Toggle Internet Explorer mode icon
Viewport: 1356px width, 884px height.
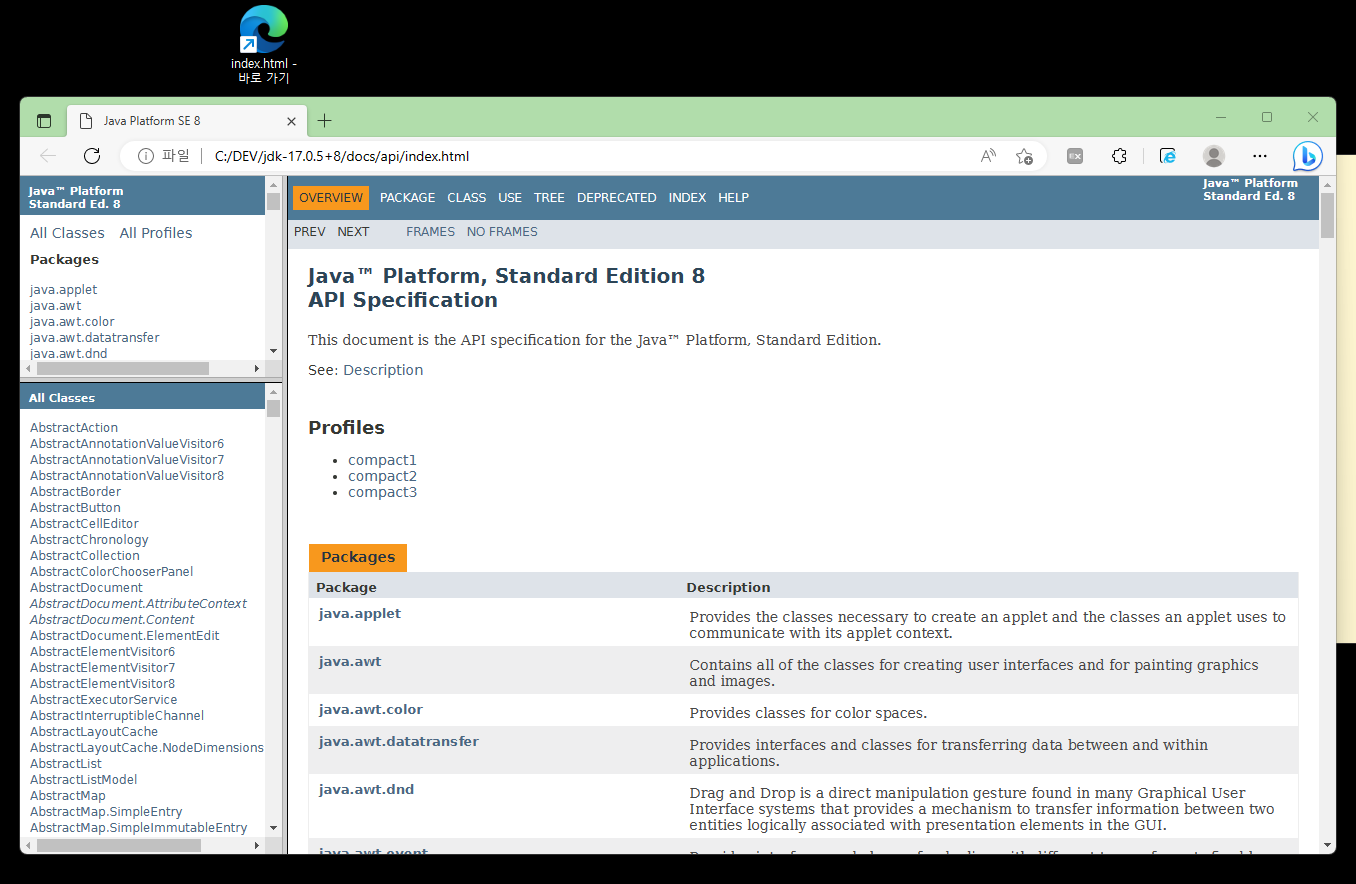(1167, 156)
